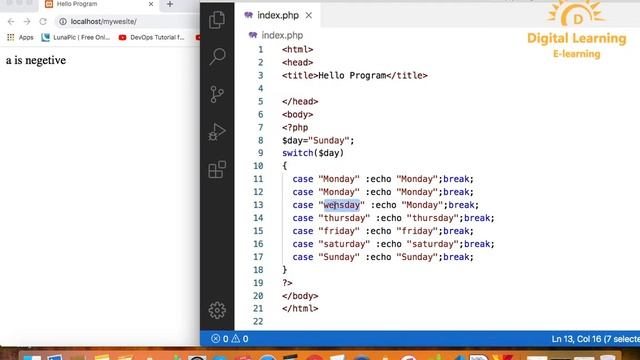Click the Ln 13, Col 16 status entry
The image size is (640, 360).
[596, 339]
